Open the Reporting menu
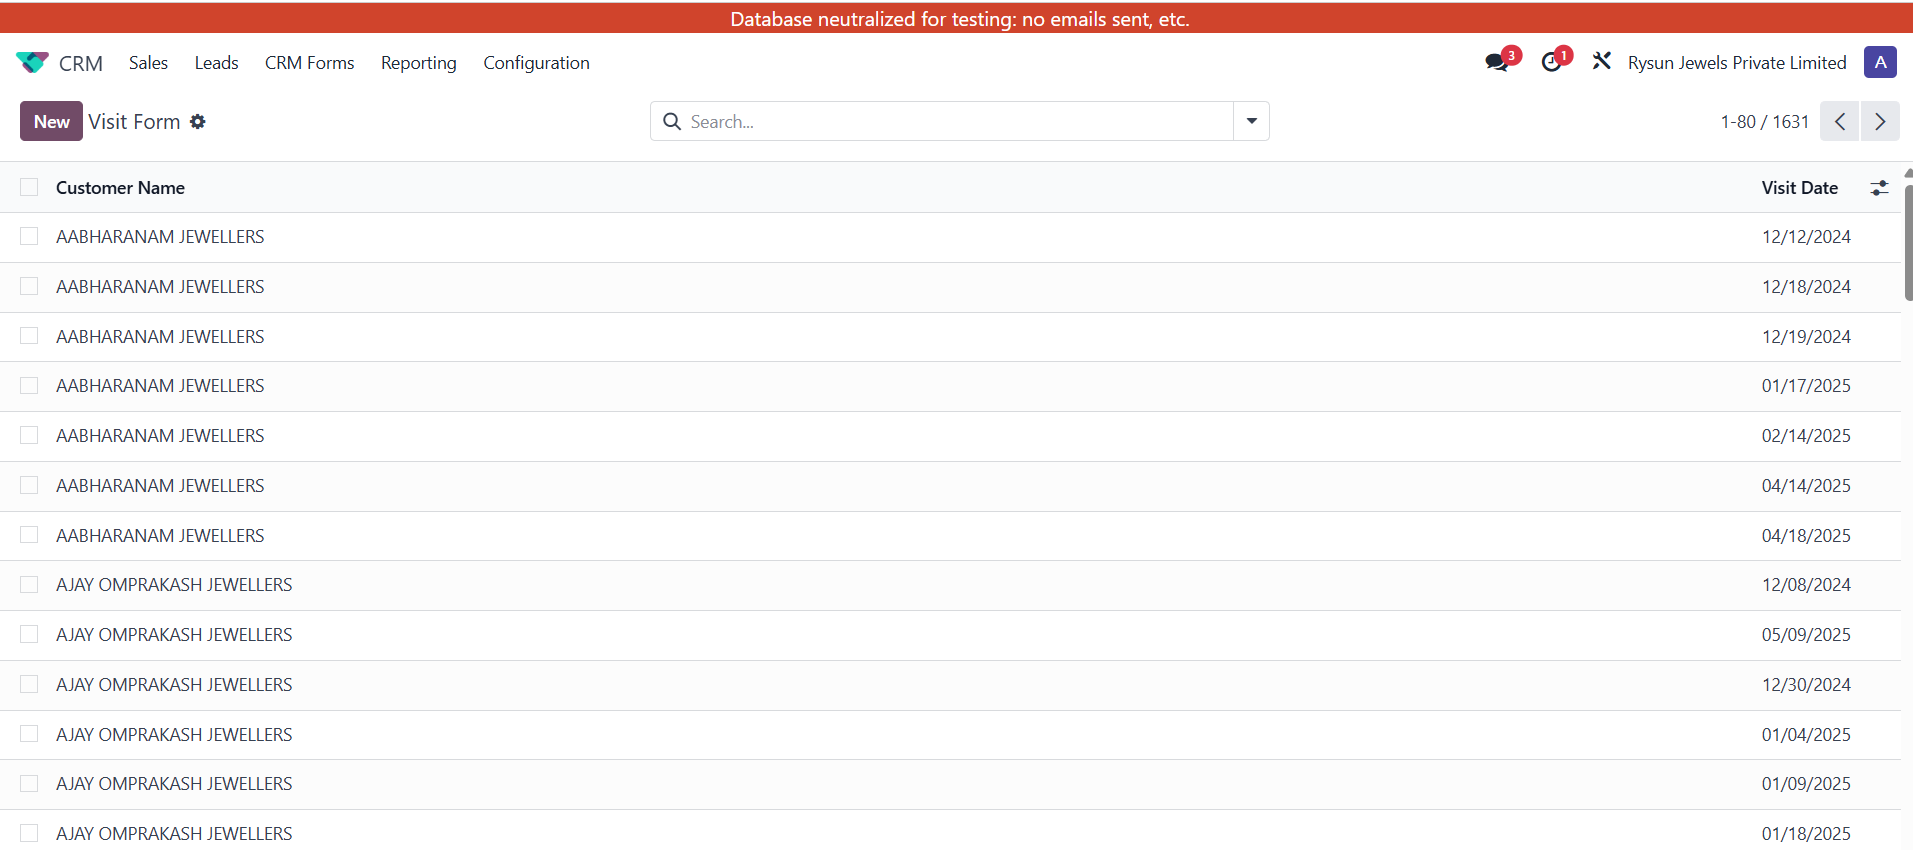The height and width of the screenshot is (850, 1913). point(418,63)
